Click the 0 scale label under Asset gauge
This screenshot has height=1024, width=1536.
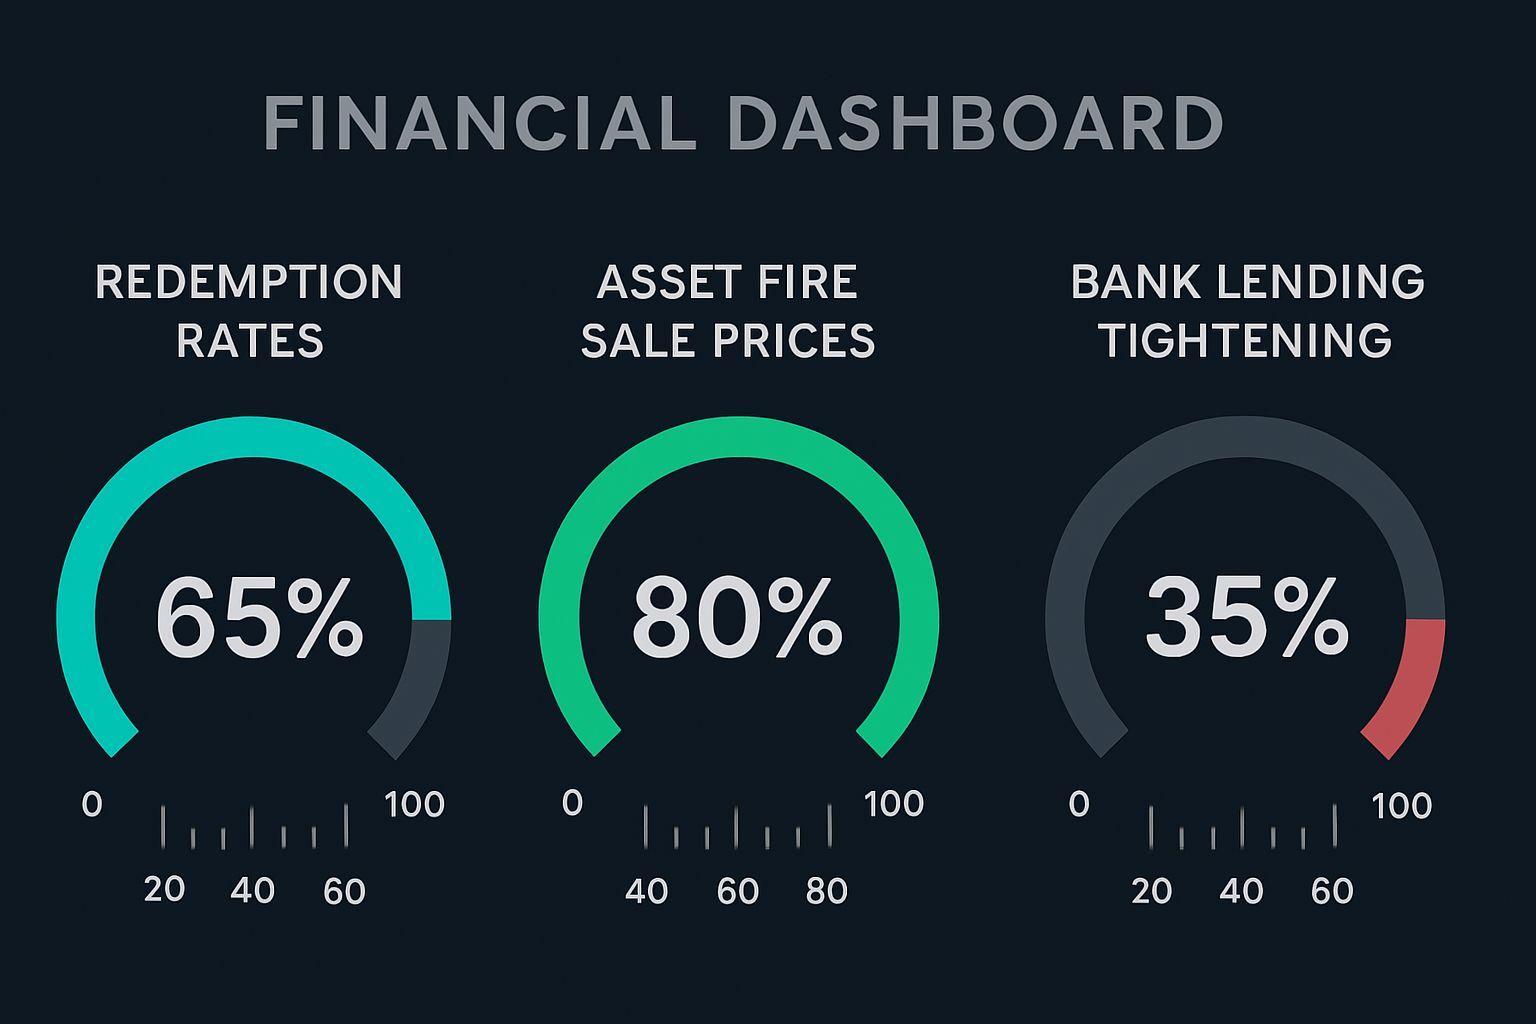tap(572, 803)
